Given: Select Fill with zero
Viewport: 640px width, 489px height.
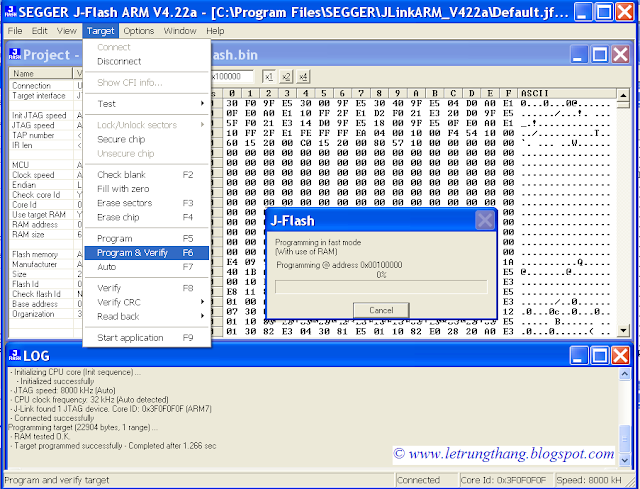Looking at the screenshot, I should point(146,189).
